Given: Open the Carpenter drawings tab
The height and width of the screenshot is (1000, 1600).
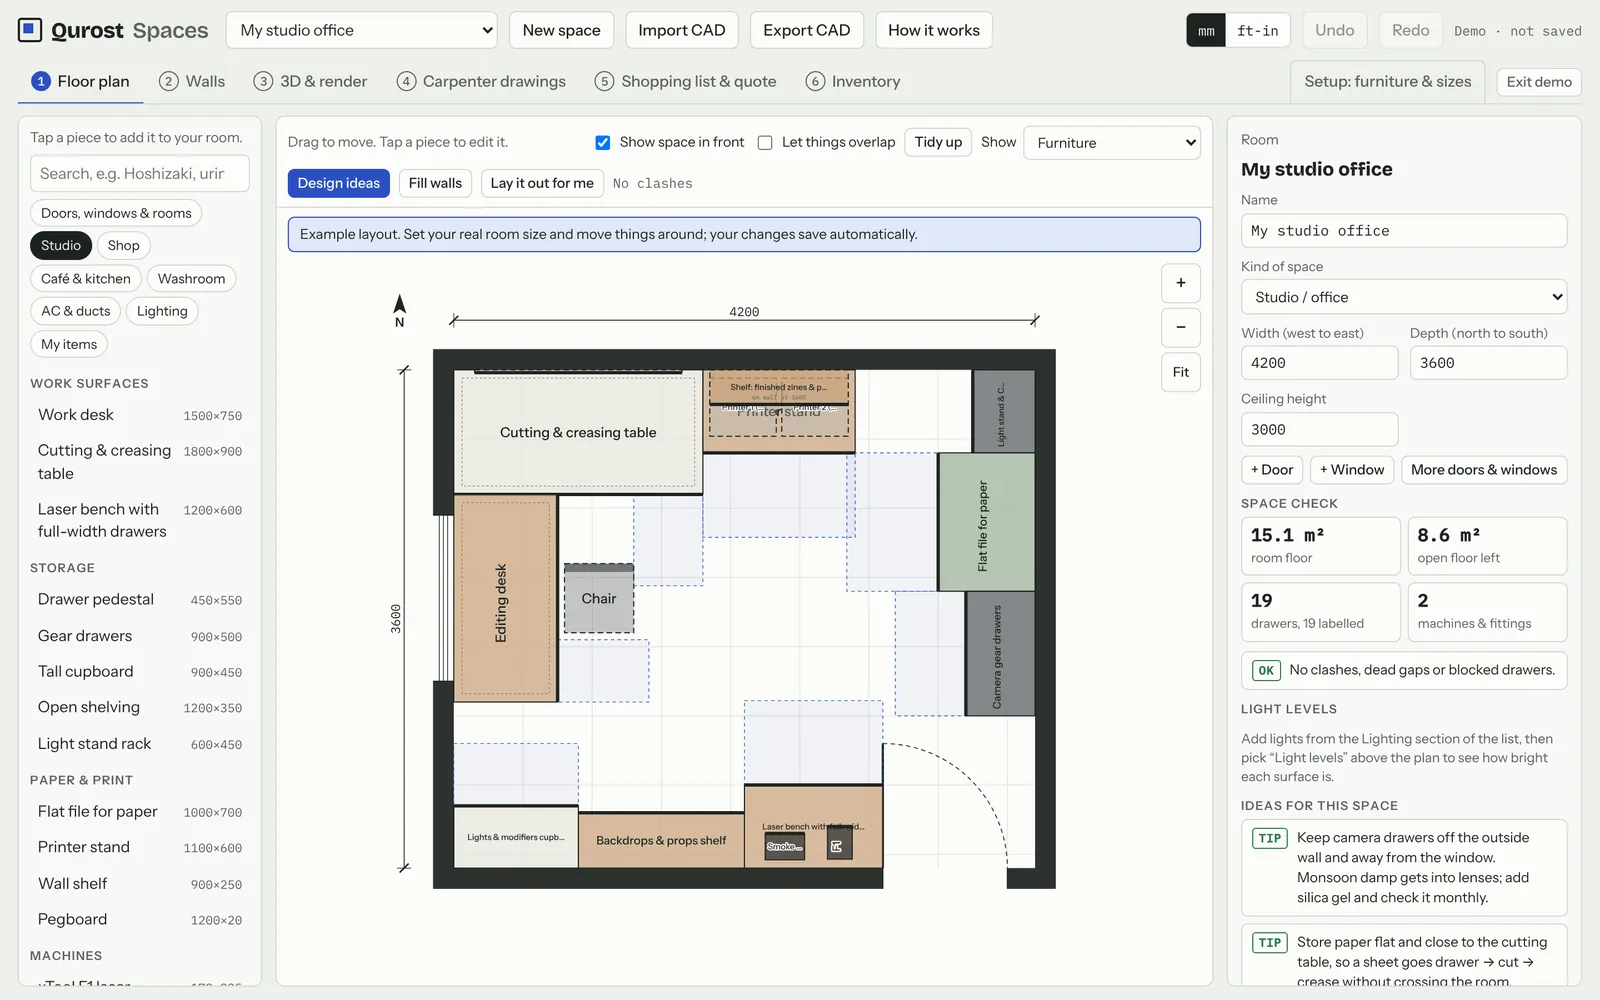Looking at the screenshot, I should pos(481,81).
